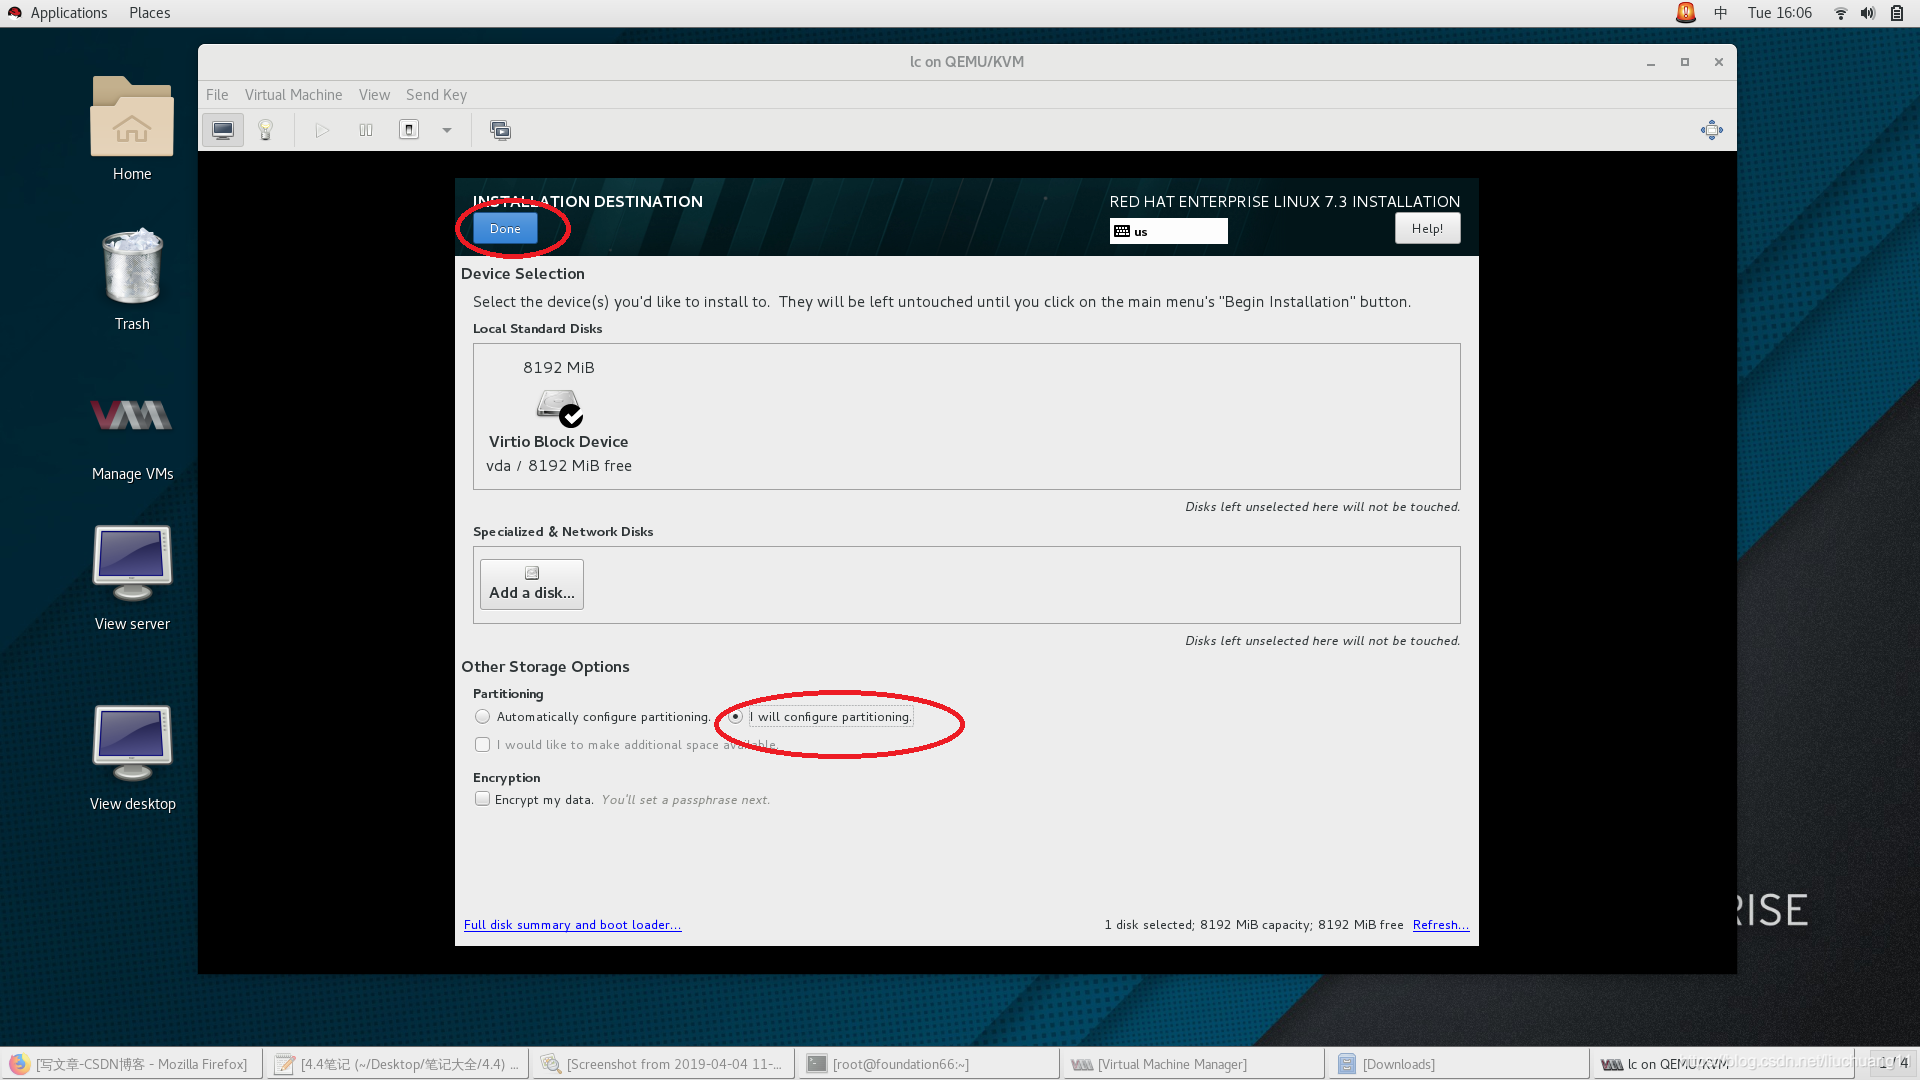Screen dimensions: 1920x1080
Task: Launch View desktop icon
Action: [132, 758]
